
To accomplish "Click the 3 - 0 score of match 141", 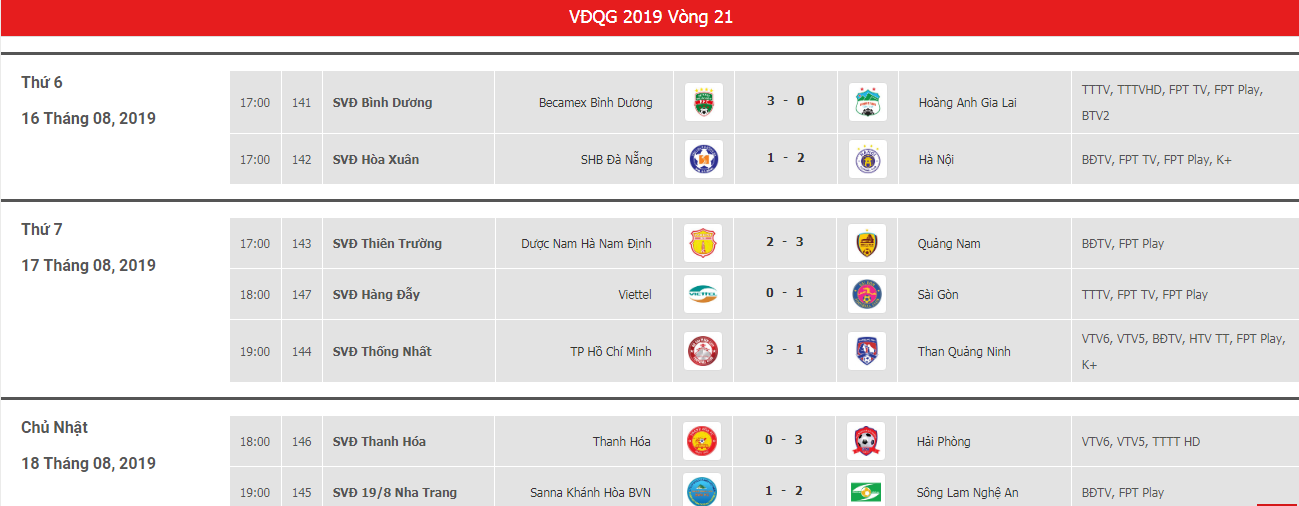I will tap(785, 101).
